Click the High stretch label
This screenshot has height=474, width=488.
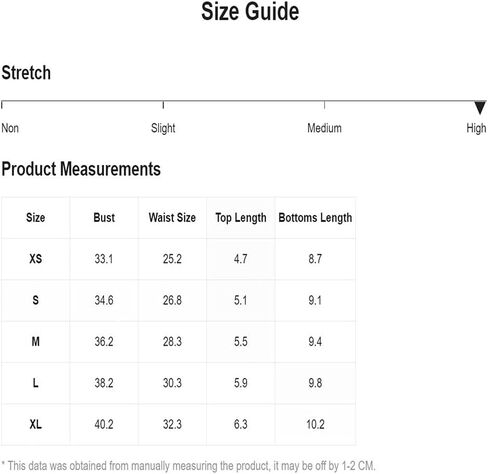coord(476,128)
